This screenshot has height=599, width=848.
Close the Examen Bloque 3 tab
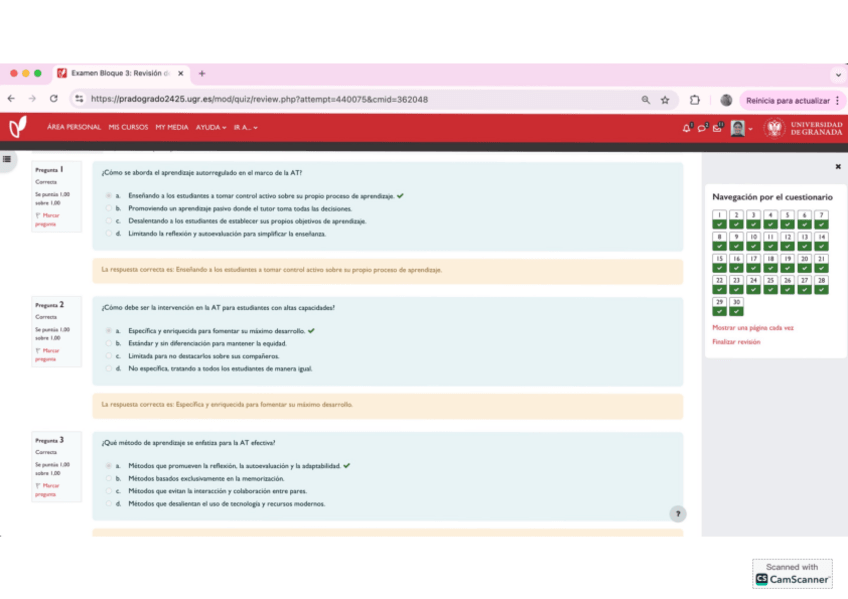point(181,73)
